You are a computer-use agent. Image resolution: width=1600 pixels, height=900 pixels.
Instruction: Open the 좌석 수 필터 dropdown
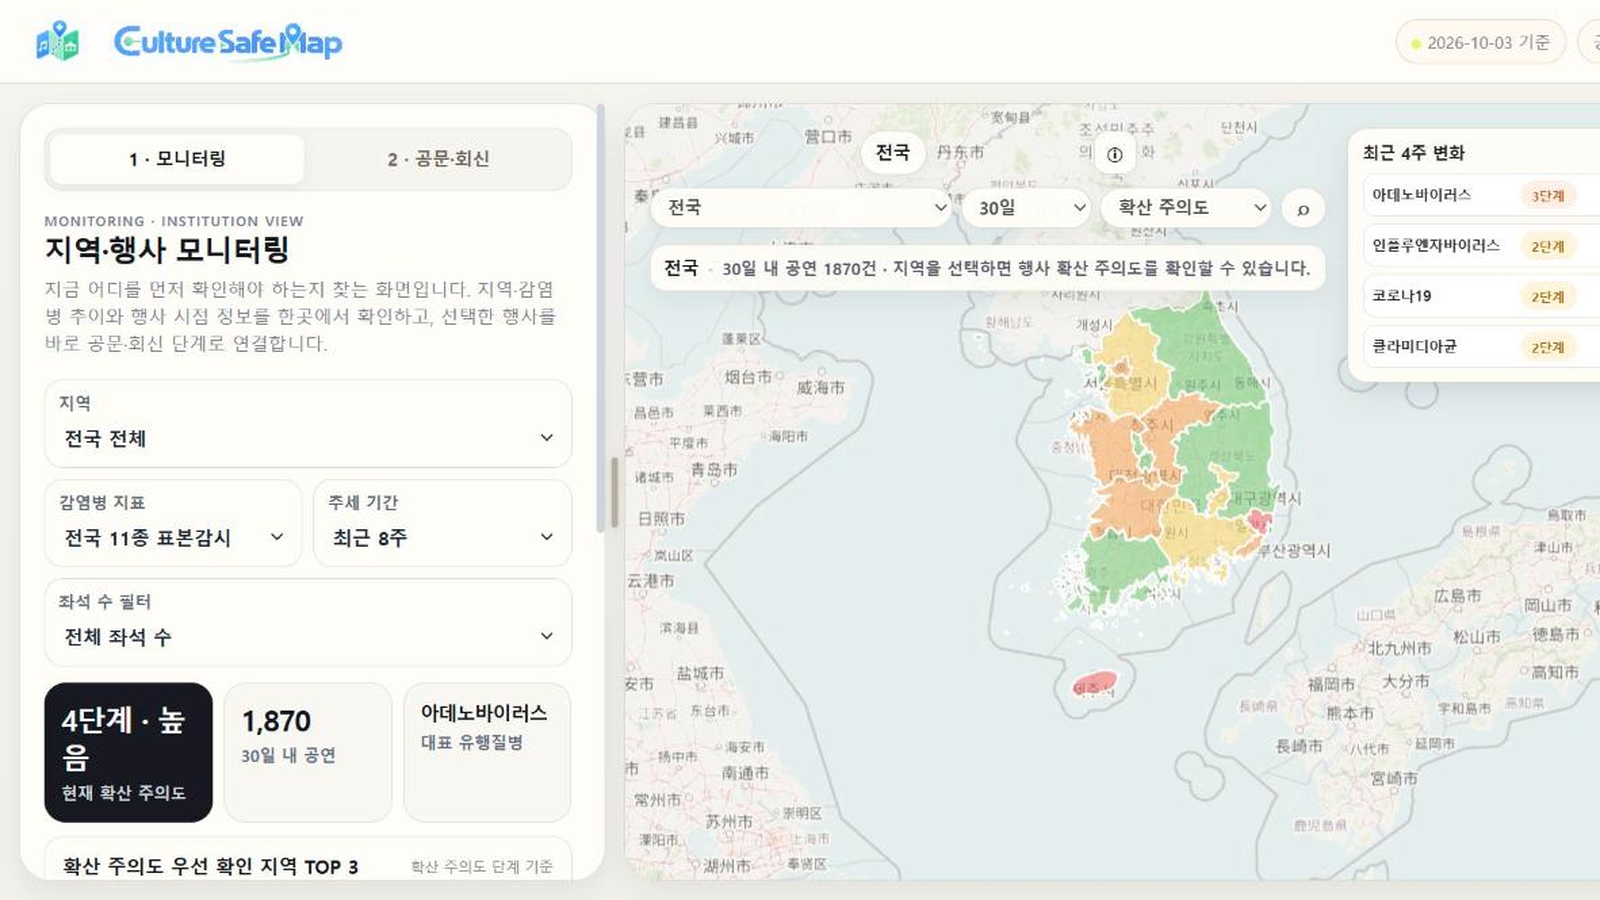point(308,622)
